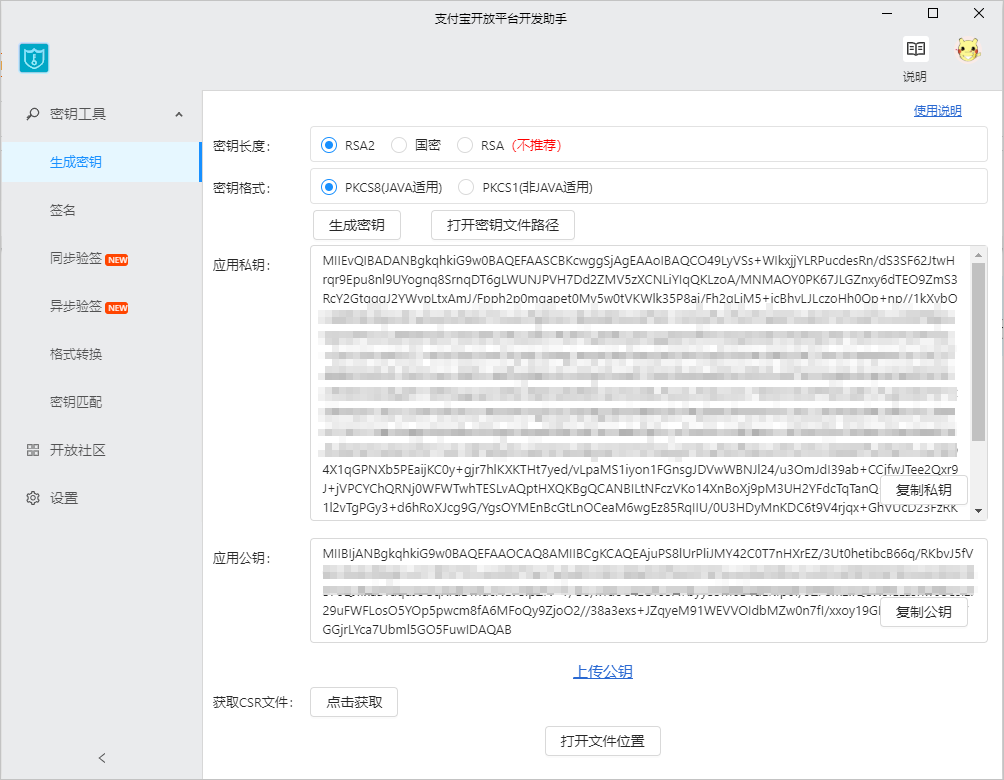
Task: Click the 打开文件位置 button
Action: tap(603, 742)
